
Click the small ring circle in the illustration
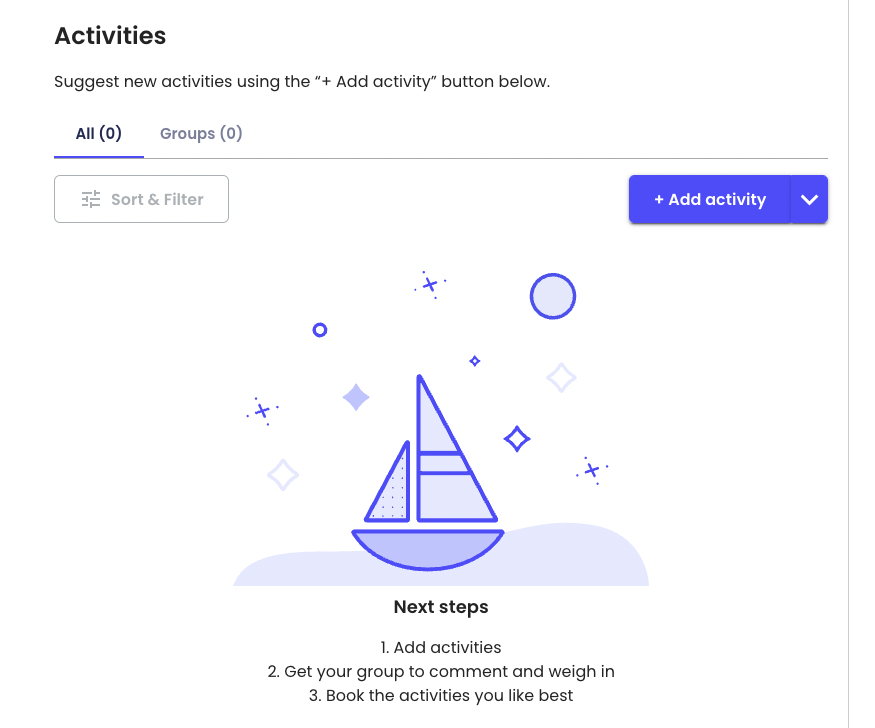[320, 330]
